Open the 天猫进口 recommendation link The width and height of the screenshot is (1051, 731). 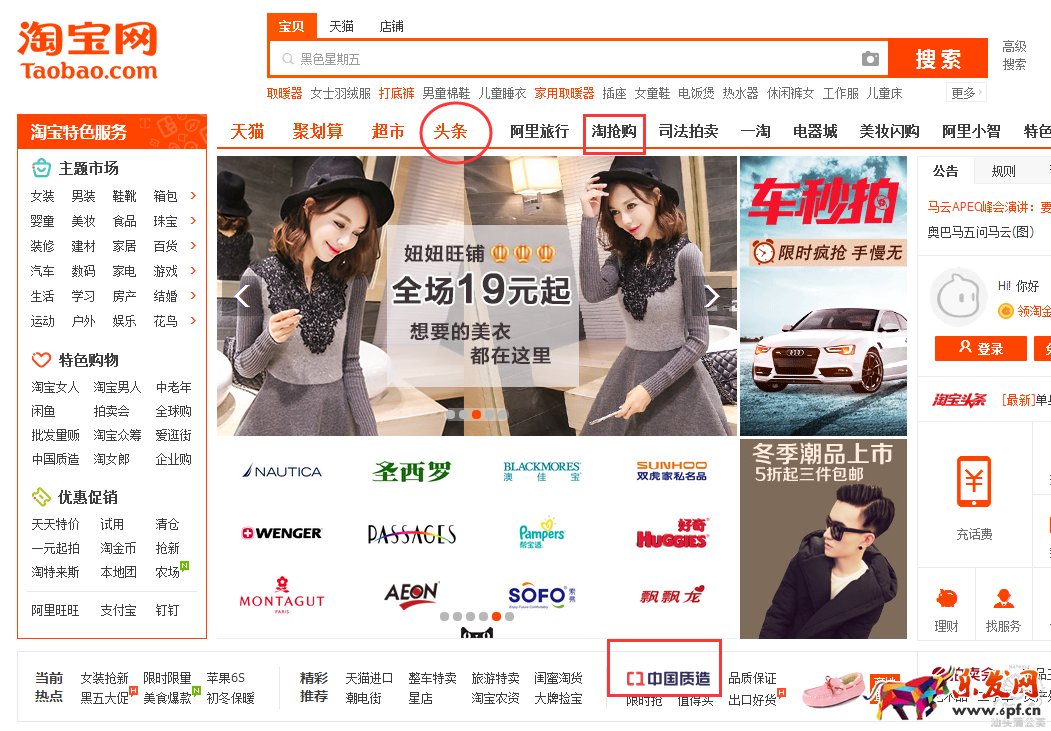(369, 678)
